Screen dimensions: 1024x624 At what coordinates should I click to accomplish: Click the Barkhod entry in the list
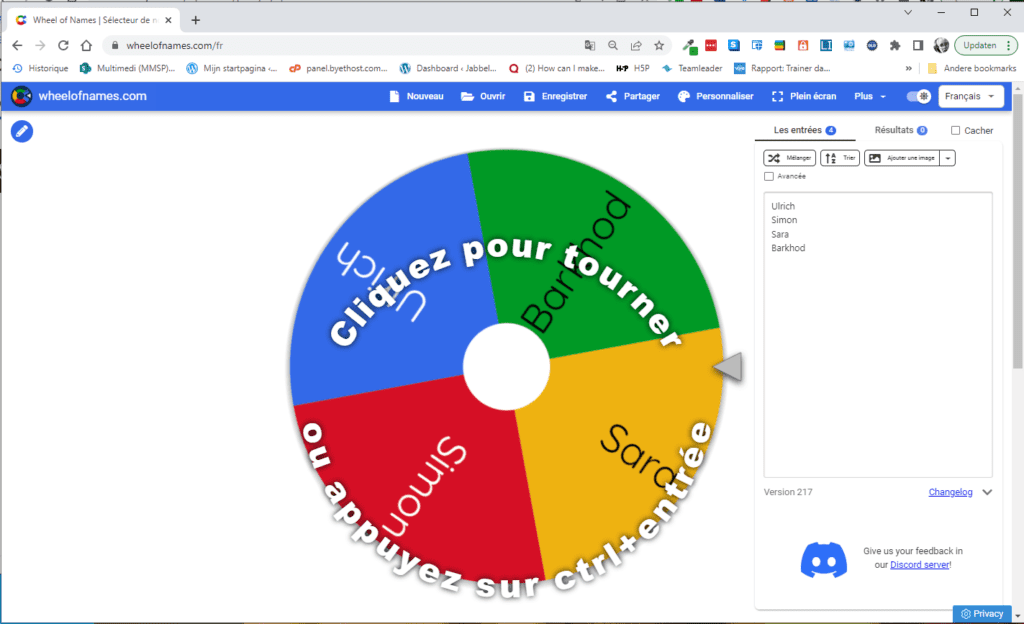788,248
